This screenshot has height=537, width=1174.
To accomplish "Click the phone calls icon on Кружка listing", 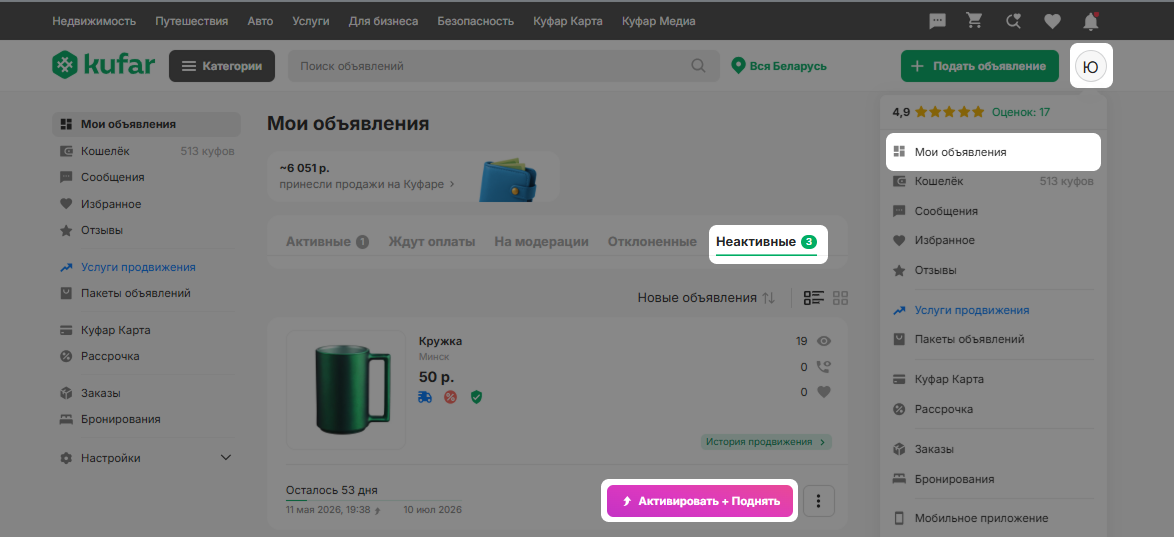I will [824, 367].
